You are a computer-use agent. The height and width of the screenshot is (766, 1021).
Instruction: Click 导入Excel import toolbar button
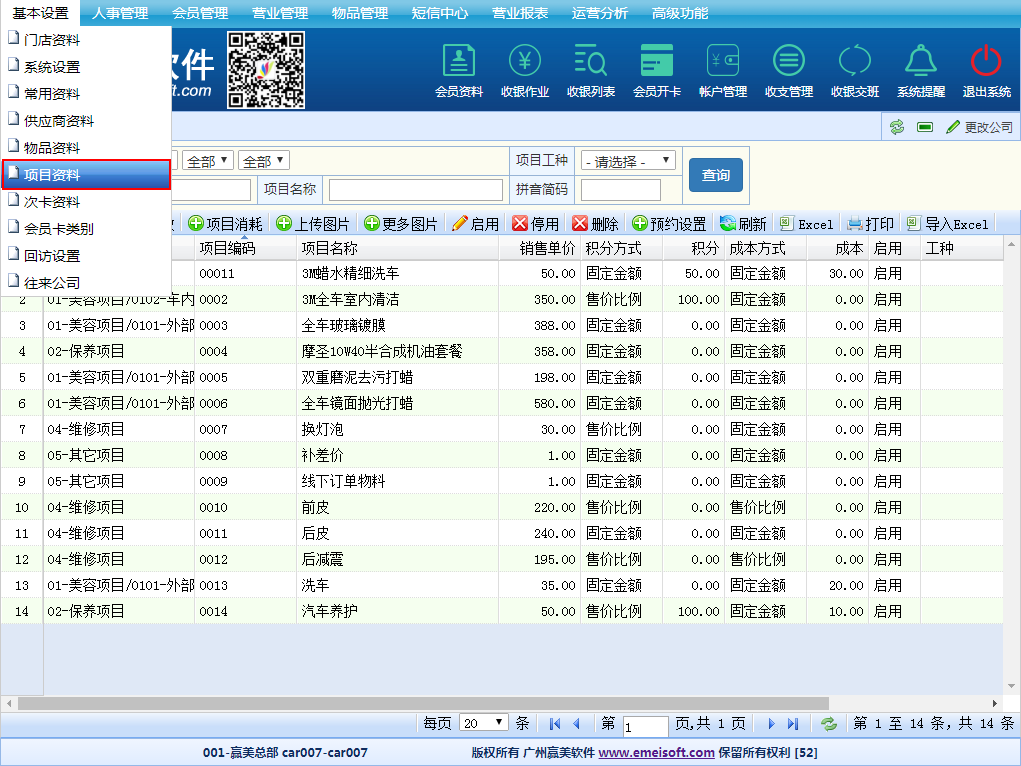point(948,224)
